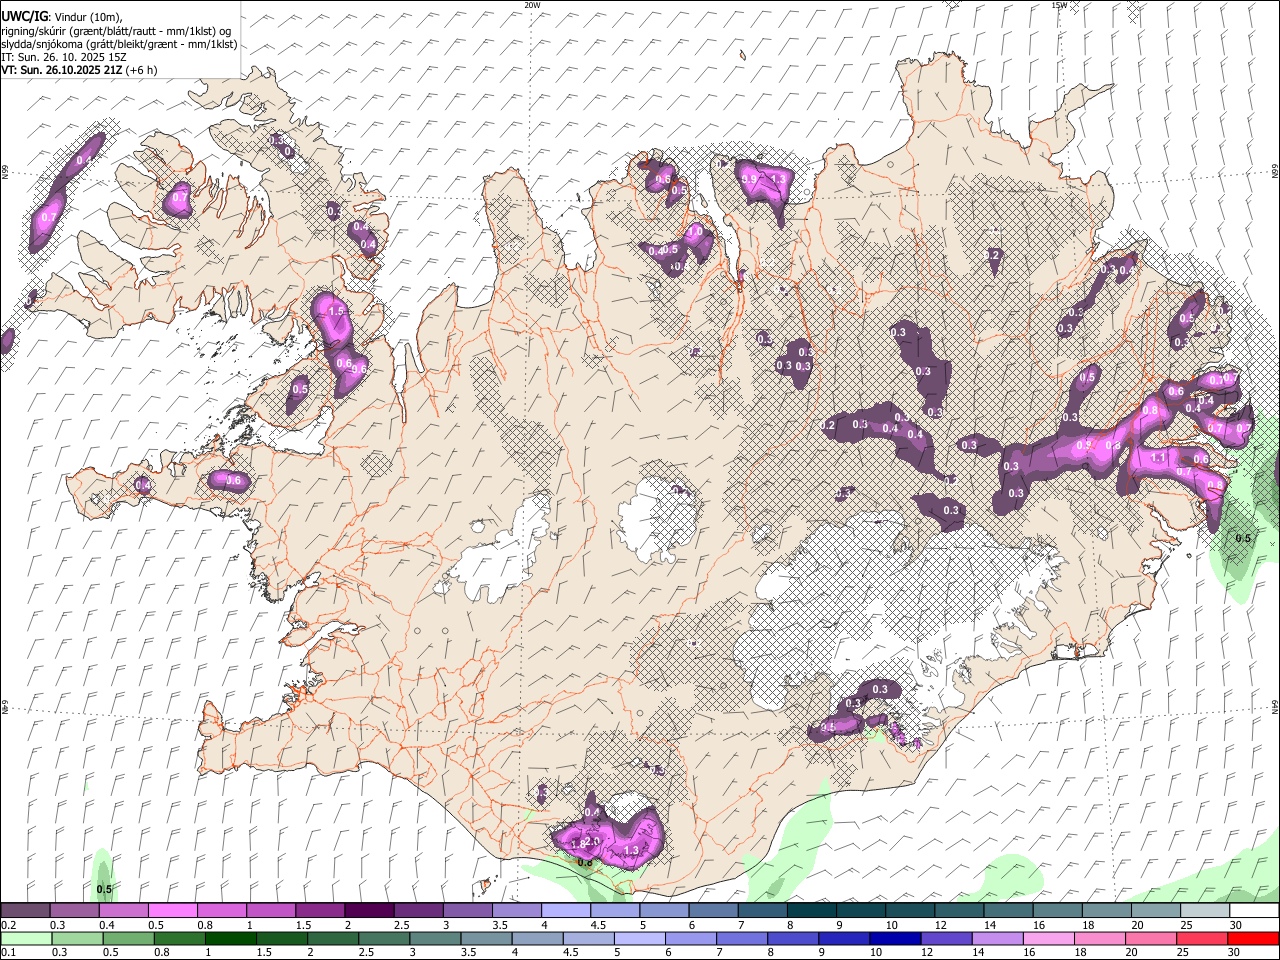Viewport: 1280px width, 960px height.
Task: Click the bright pink 0.5 swatch in upper legend row
Action: [172, 910]
